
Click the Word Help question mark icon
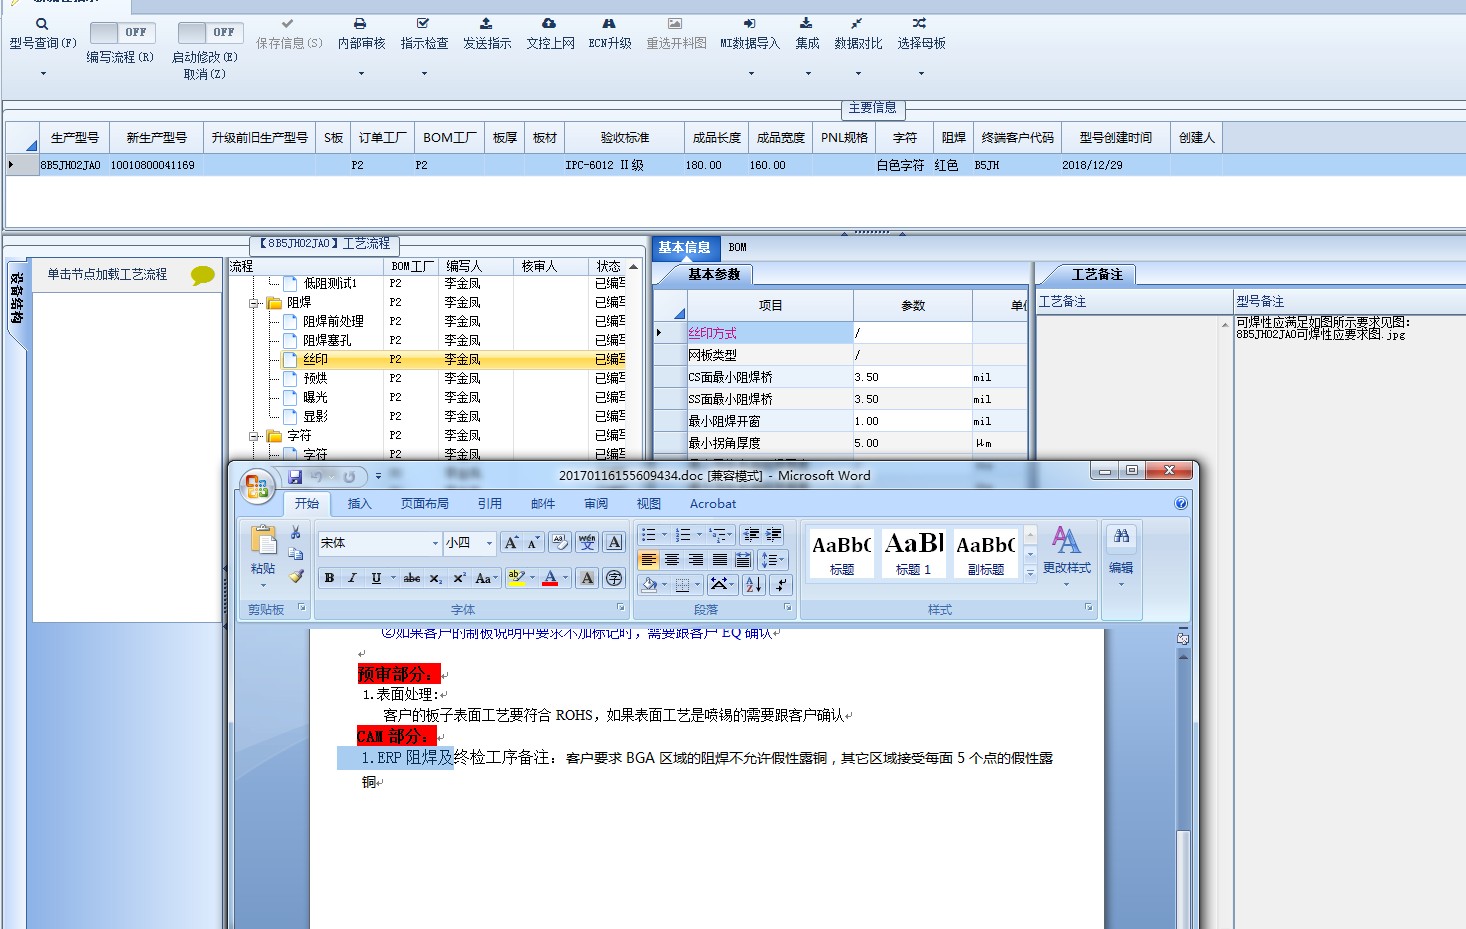tap(1181, 504)
